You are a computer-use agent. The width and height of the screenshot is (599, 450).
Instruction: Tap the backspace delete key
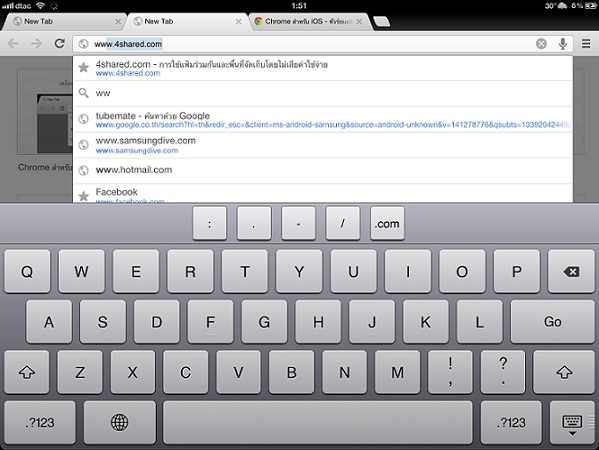(x=571, y=272)
